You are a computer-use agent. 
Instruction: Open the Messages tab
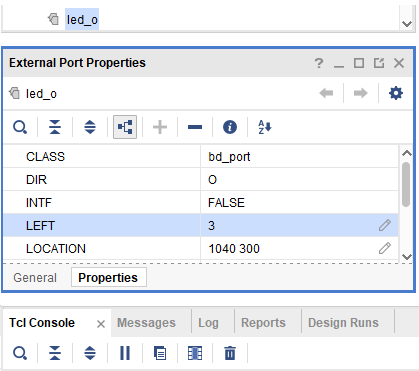(x=146, y=323)
